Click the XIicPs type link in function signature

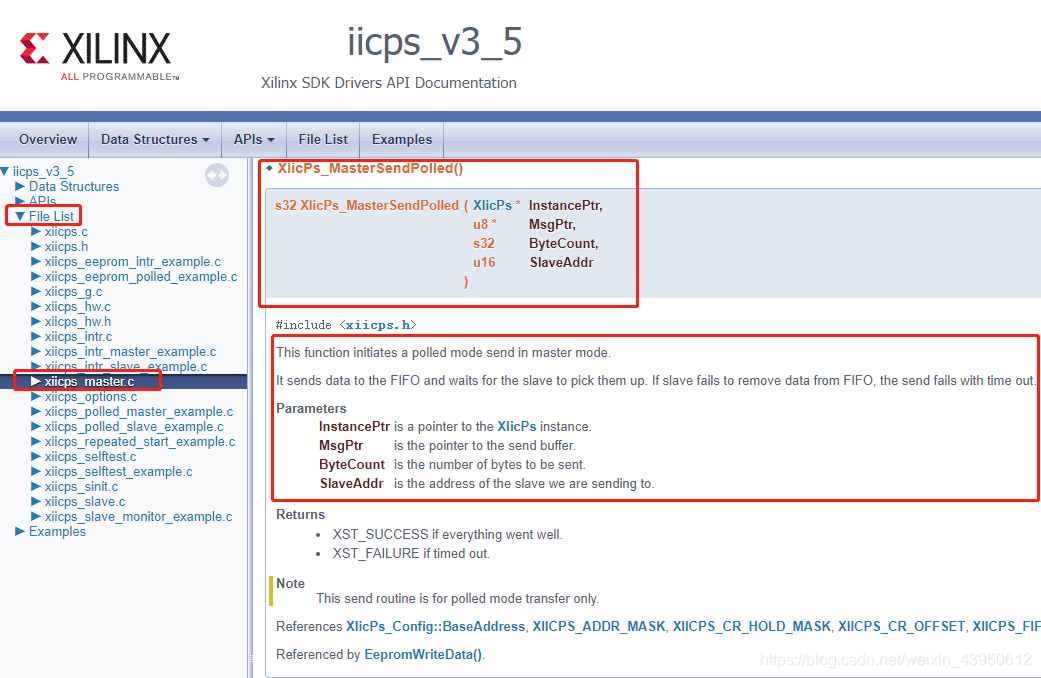pos(492,205)
